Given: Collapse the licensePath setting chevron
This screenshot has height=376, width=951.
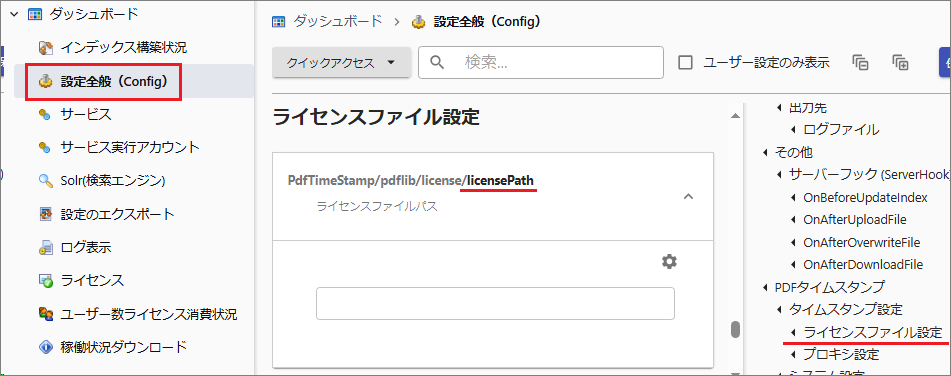Looking at the screenshot, I should click(x=688, y=196).
